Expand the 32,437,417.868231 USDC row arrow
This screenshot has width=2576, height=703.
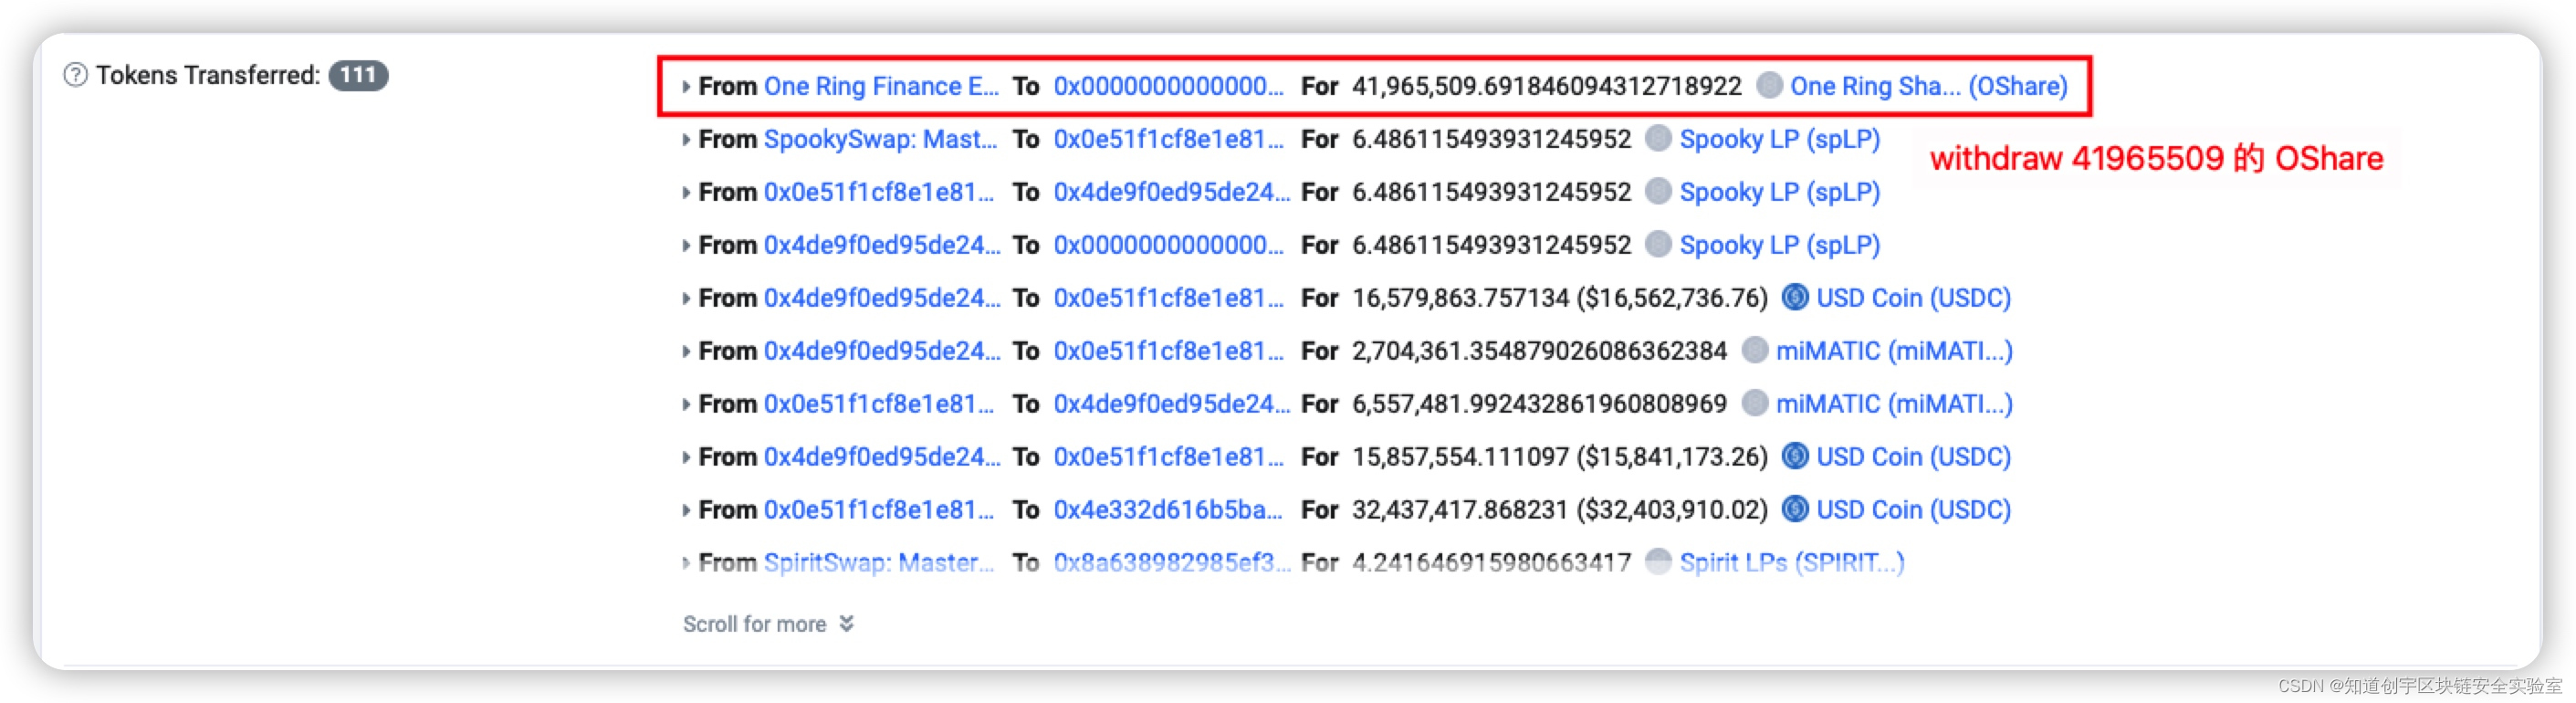(x=686, y=511)
